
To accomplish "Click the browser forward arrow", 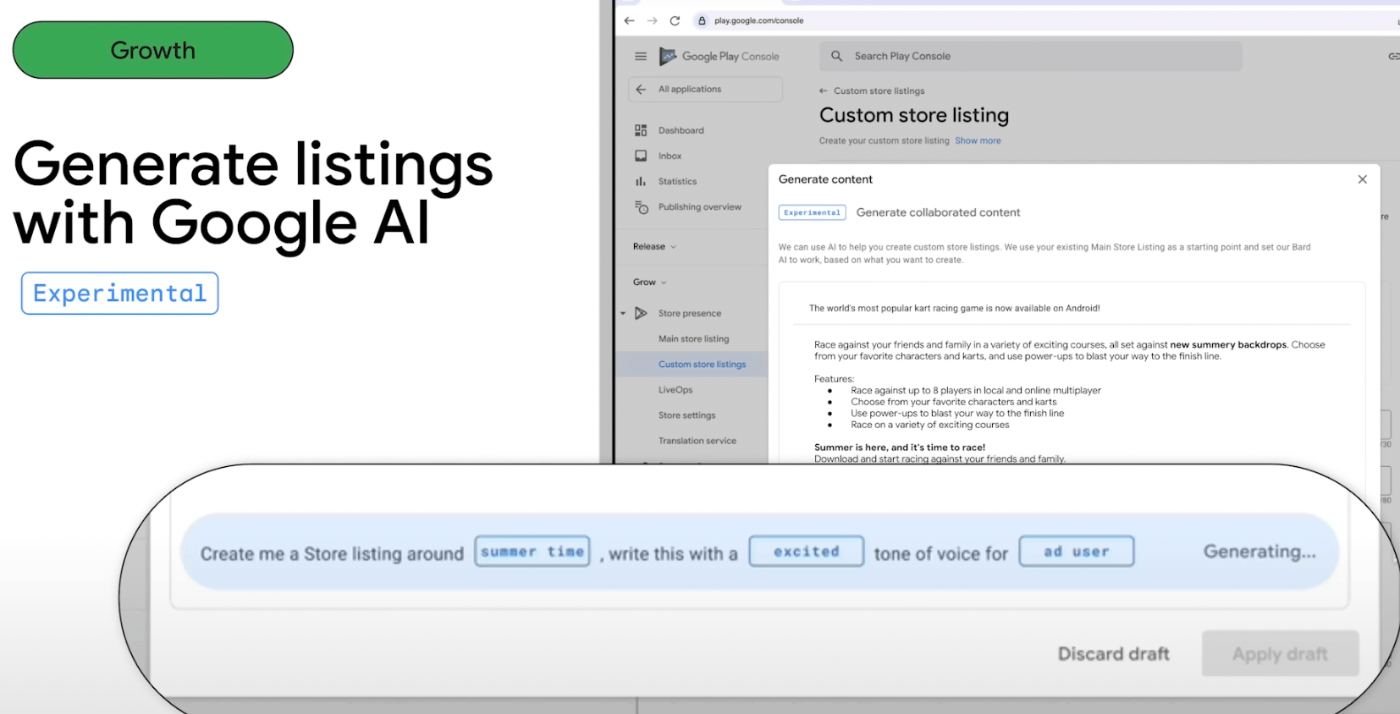I will coord(652,20).
